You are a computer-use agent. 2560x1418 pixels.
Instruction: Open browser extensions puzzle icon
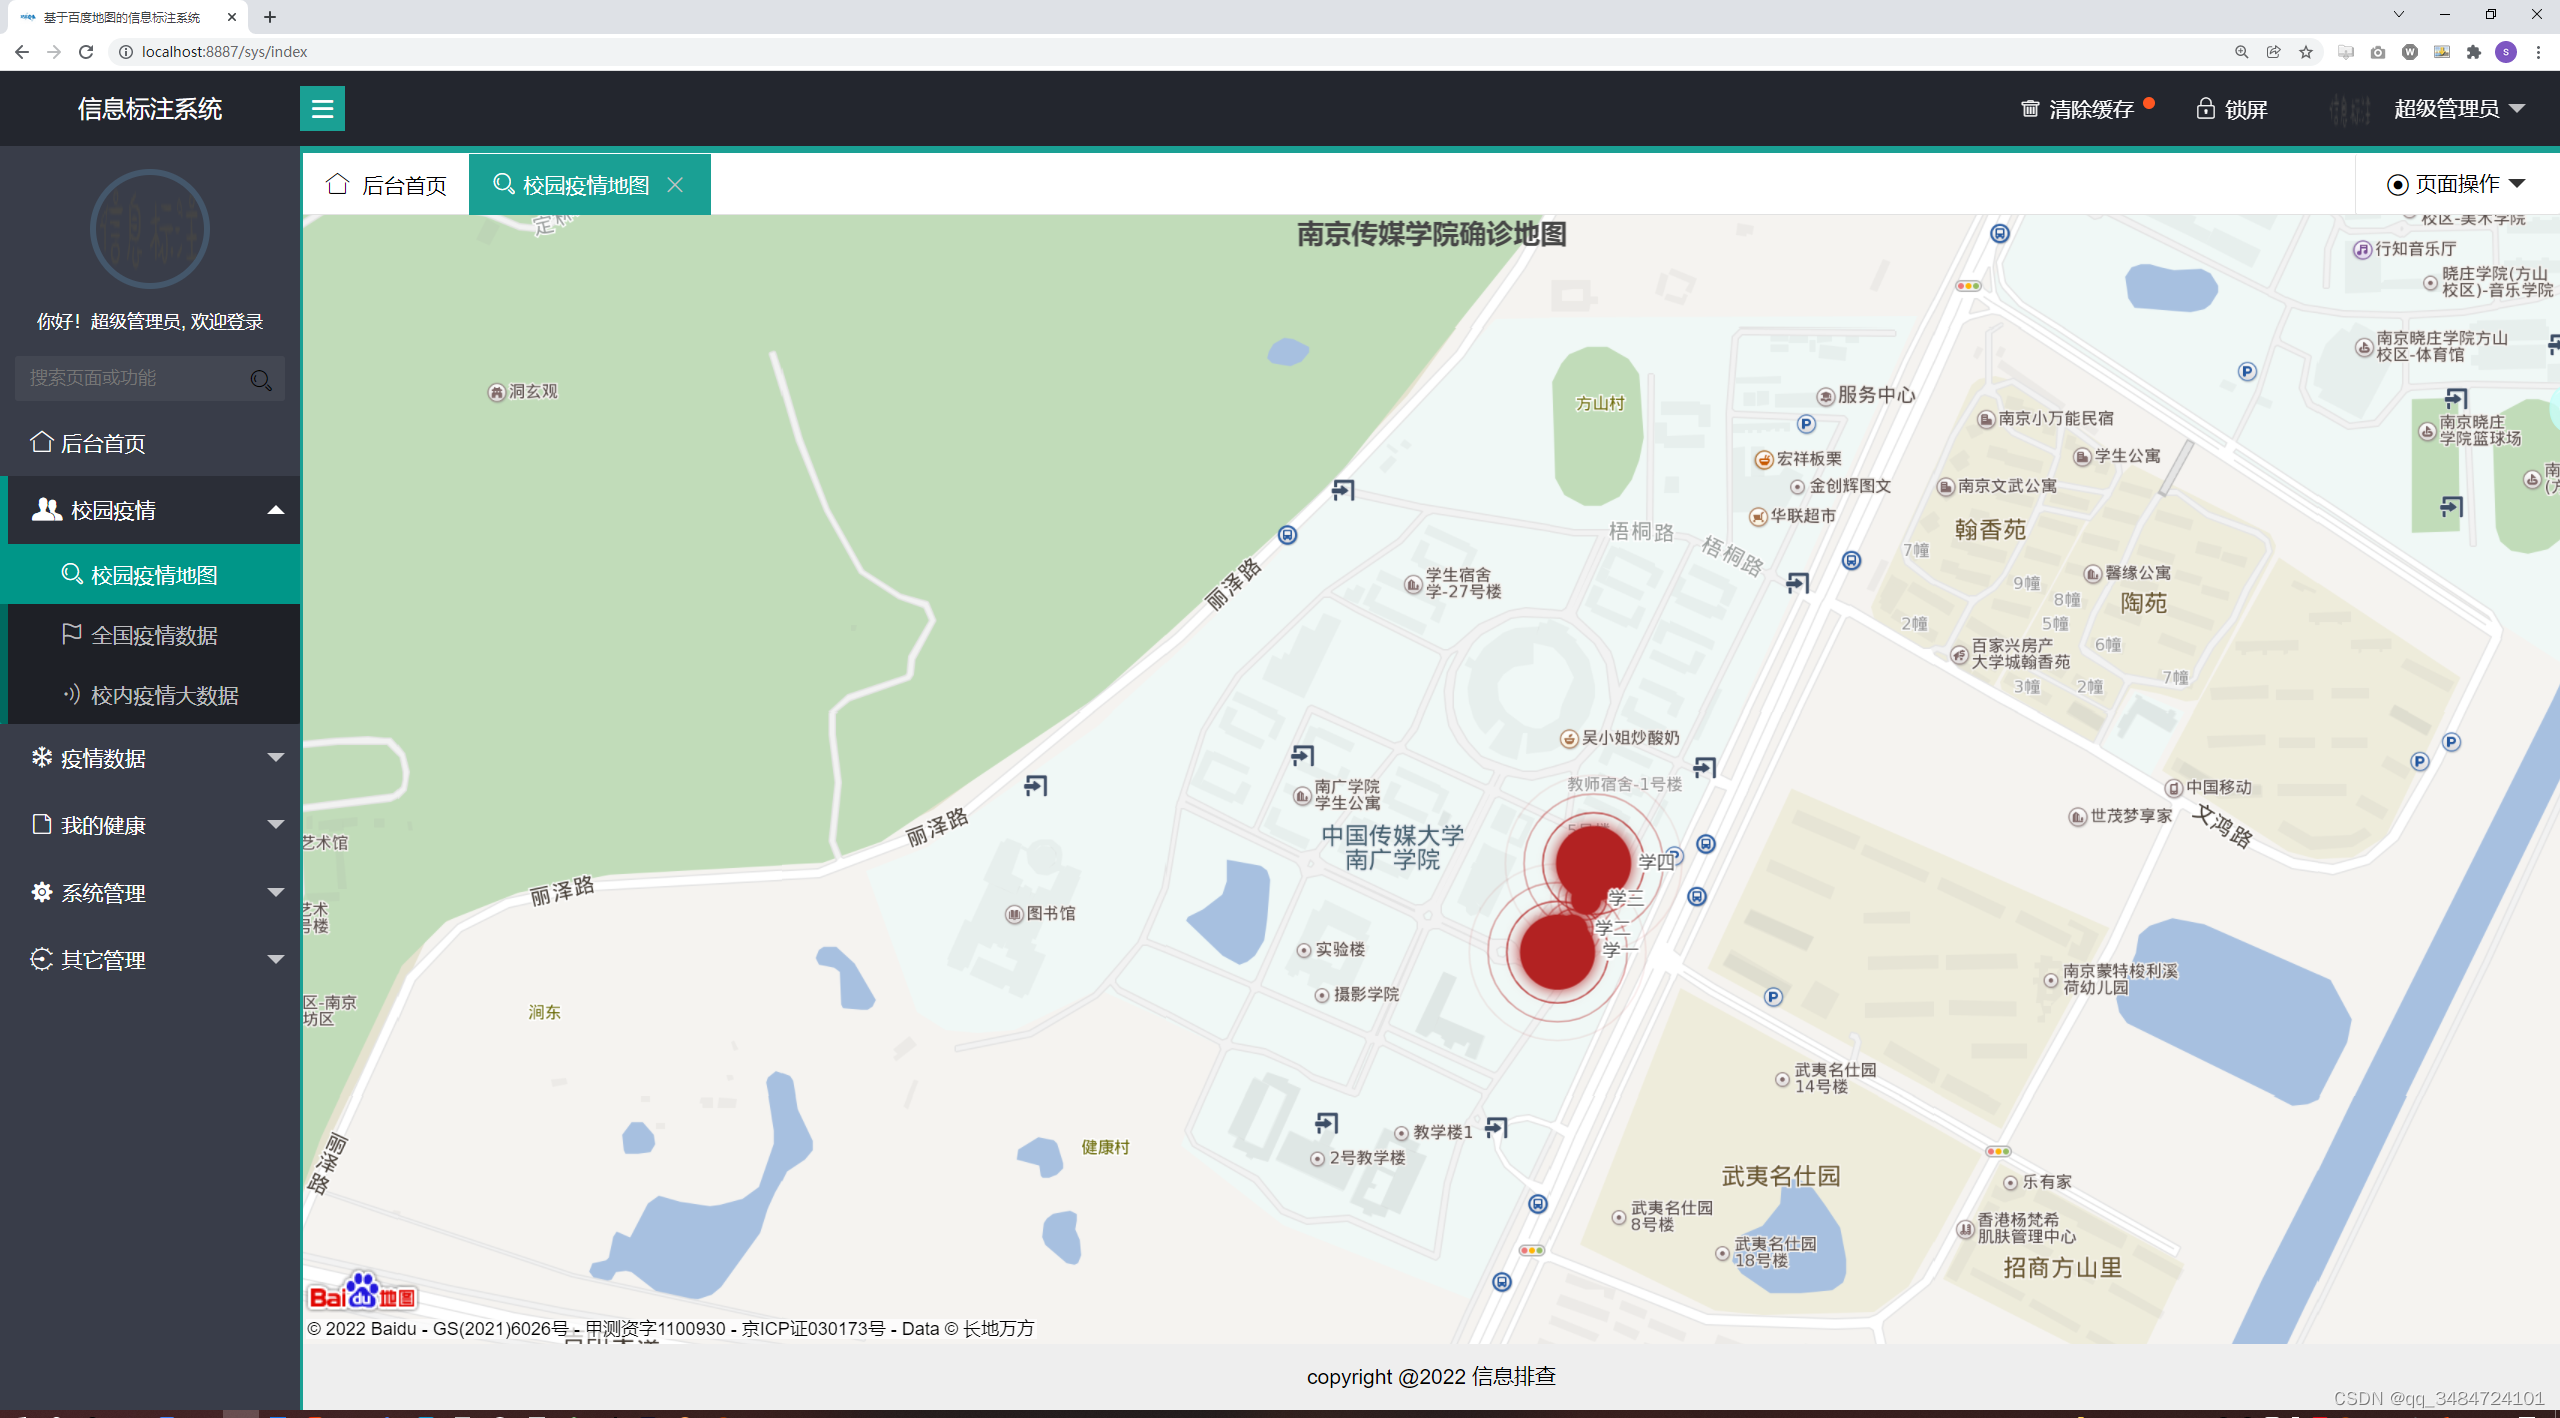tap(2474, 52)
